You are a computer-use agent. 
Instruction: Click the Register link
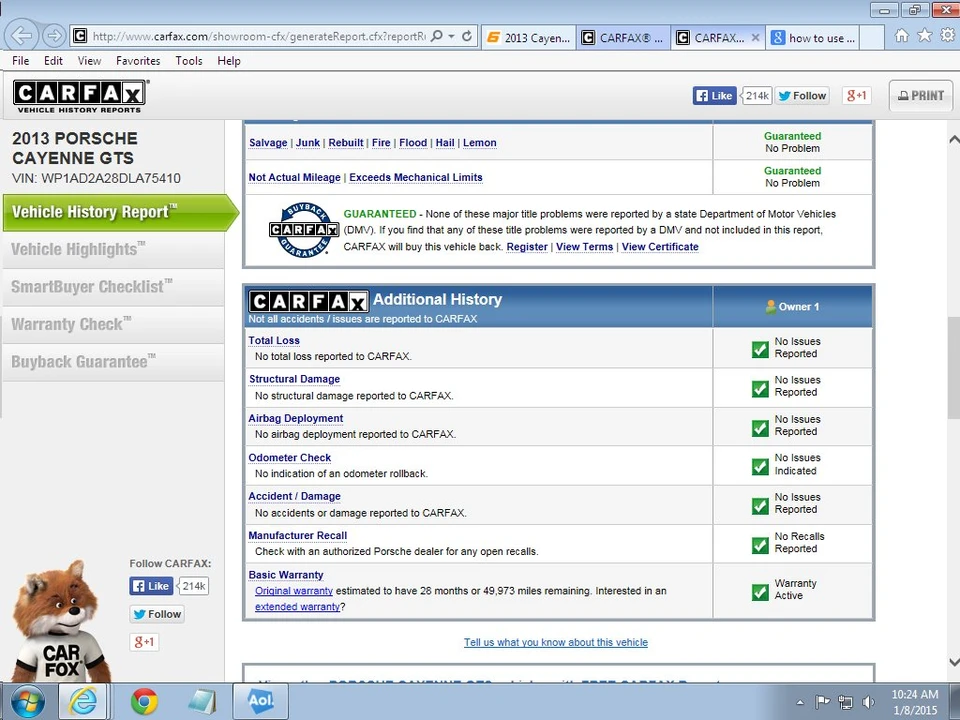527,247
